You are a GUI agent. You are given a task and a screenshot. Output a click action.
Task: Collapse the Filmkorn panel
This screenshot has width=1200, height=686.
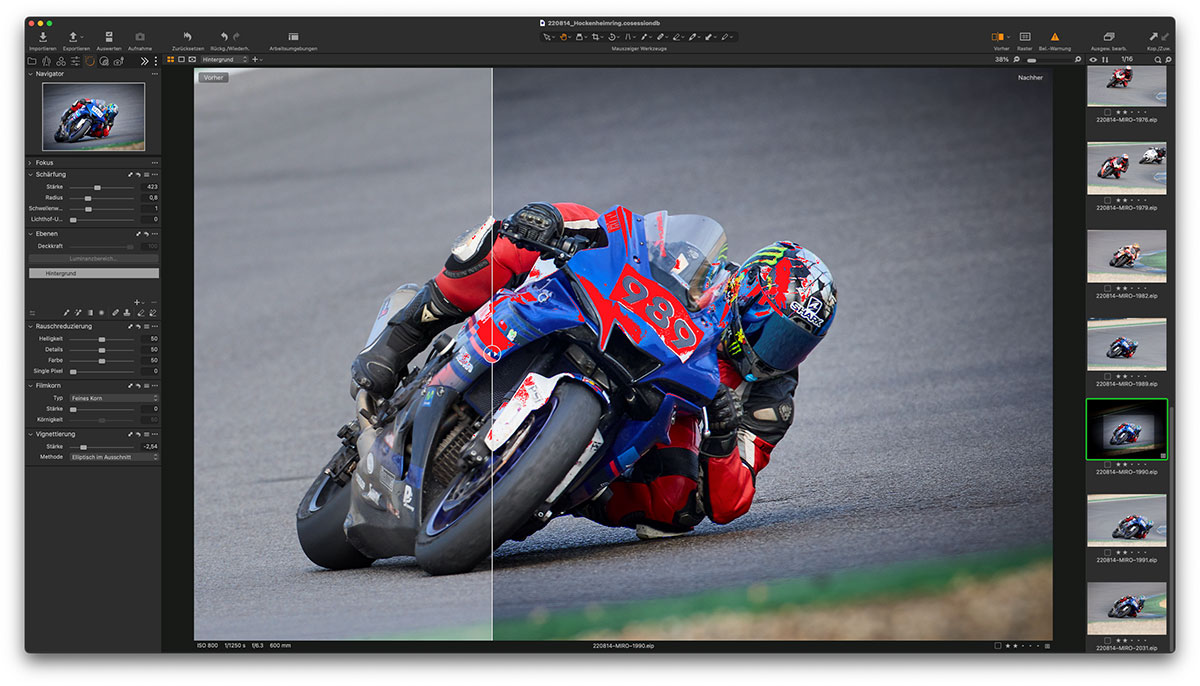30,385
